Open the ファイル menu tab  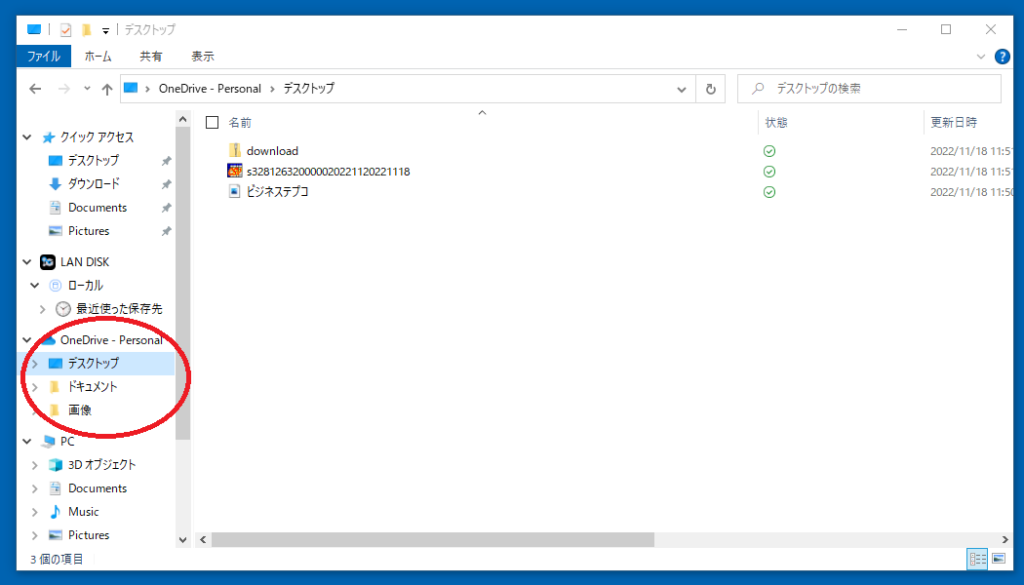coord(44,56)
